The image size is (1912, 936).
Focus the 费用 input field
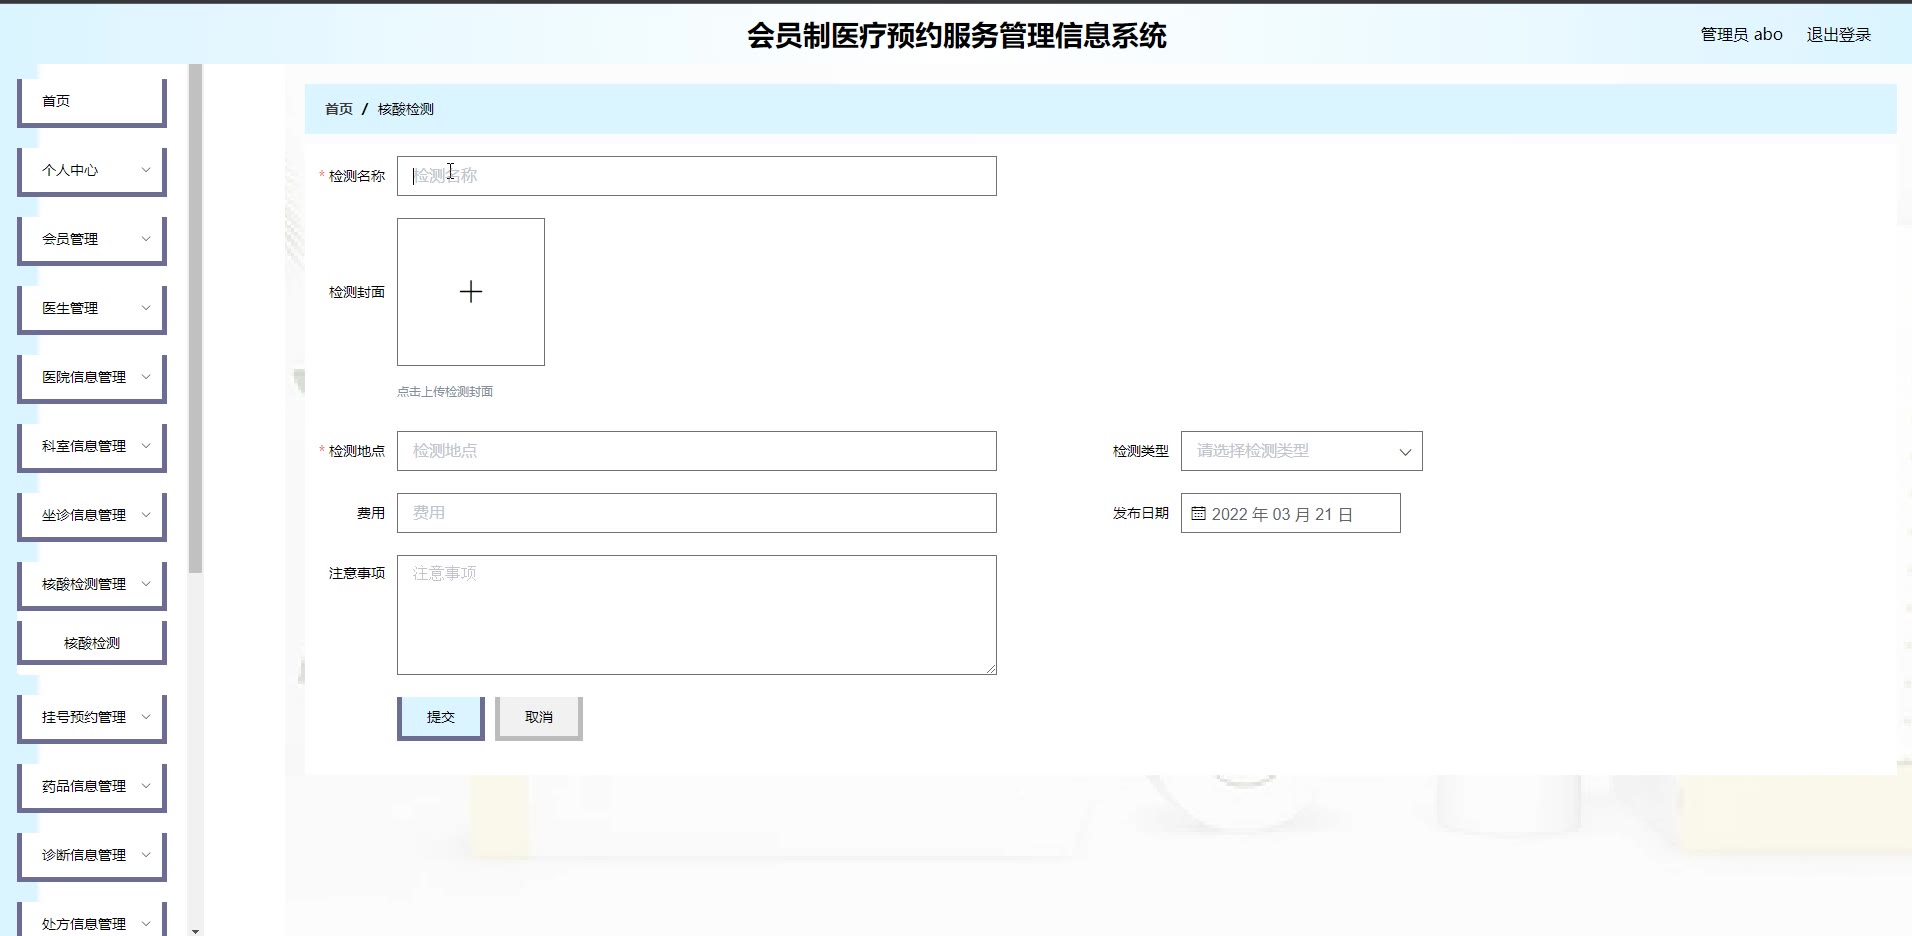tap(697, 513)
